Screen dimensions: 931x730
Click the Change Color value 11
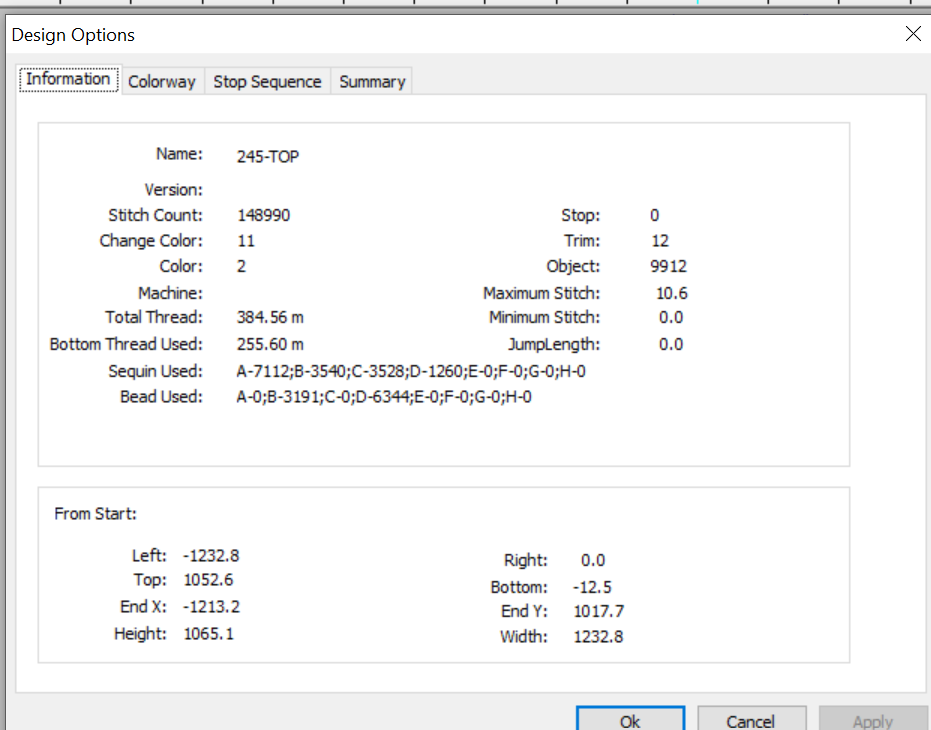click(x=246, y=241)
